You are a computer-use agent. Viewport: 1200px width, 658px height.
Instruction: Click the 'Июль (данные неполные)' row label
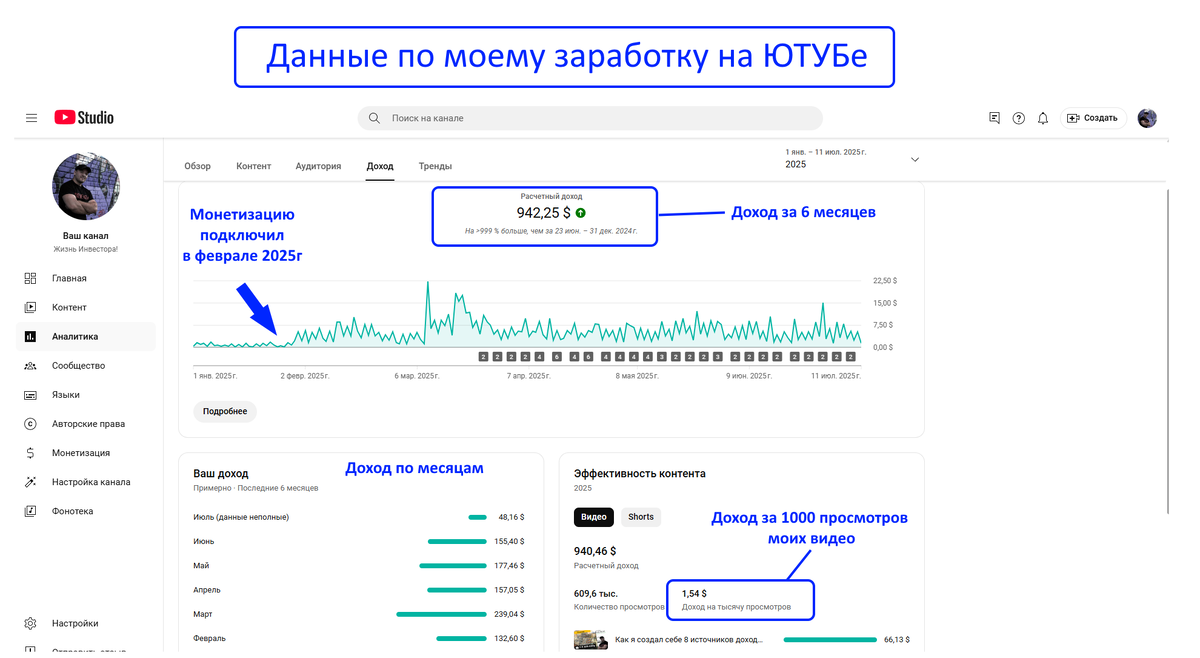click(241, 517)
